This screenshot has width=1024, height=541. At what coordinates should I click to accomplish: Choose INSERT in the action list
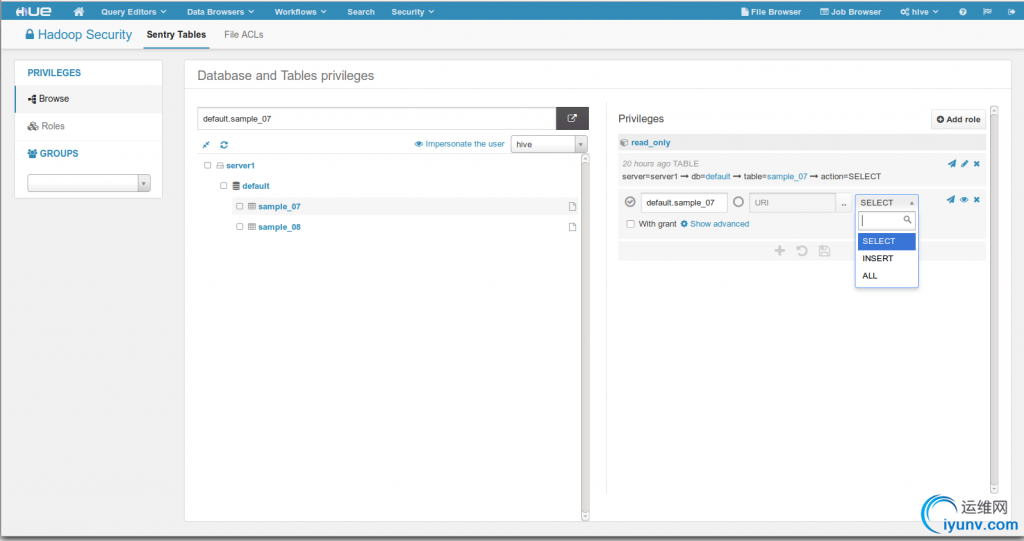pyautogui.click(x=887, y=258)
